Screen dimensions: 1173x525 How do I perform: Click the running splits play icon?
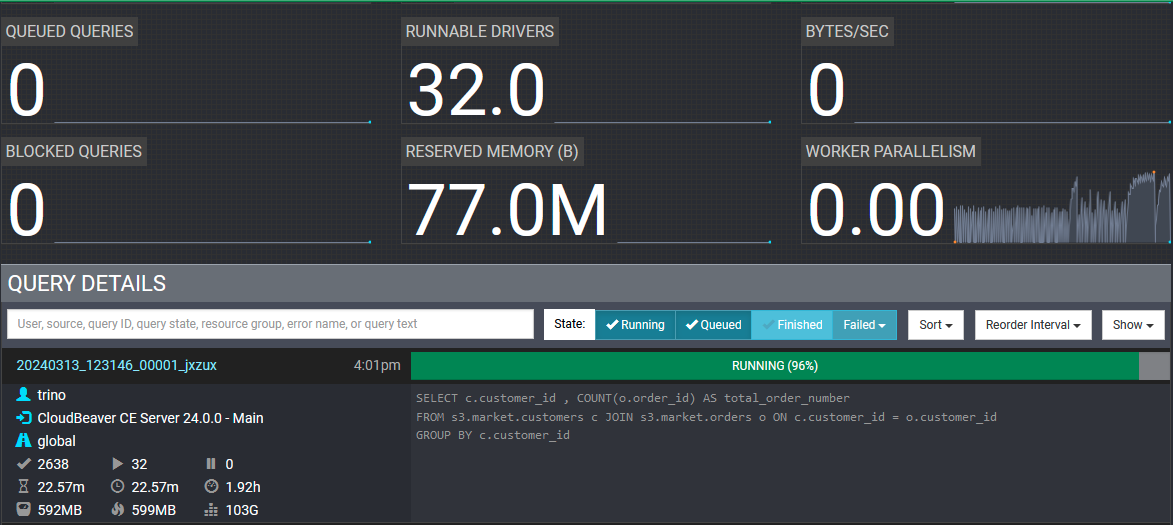click(117, 464)
